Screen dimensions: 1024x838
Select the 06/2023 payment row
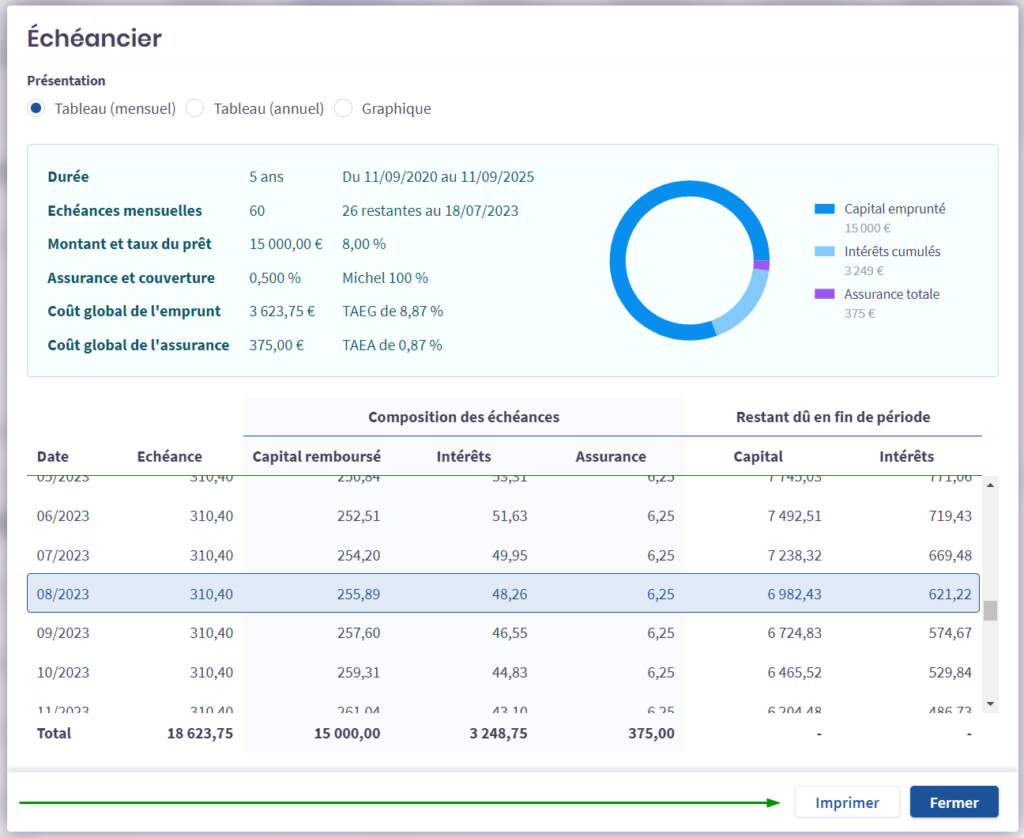point(502,516)
